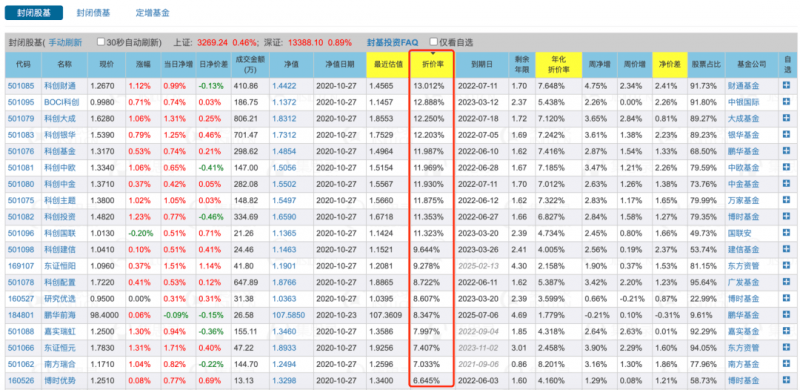This screenshot has height=390, width=800.
Task: Open 嘉实基金 company link
Action: pos(743,332)
